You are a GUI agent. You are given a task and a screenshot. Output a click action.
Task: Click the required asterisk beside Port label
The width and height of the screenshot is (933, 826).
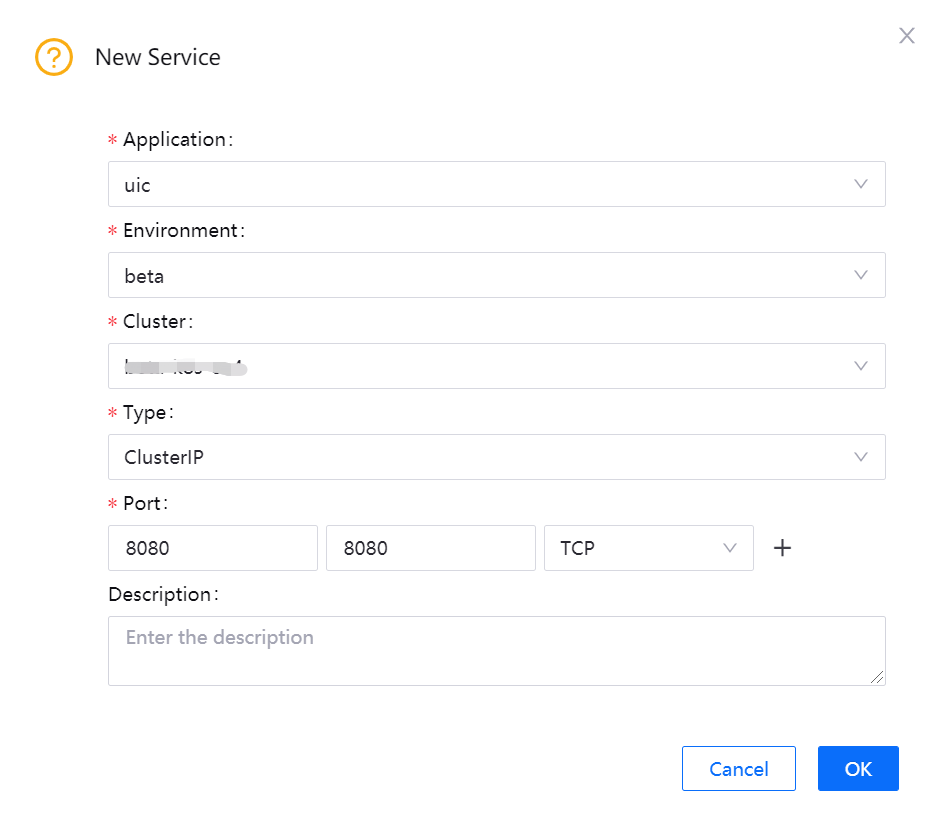pyautogui.click(x=113, y=503)
